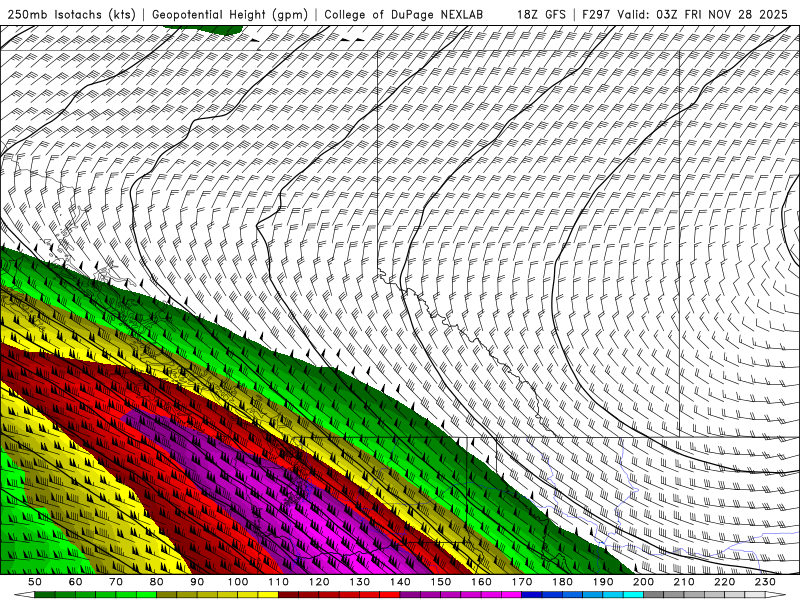Click the 190 label on the color scale
The image size is (800, 600).
click(x=603, y=582)
